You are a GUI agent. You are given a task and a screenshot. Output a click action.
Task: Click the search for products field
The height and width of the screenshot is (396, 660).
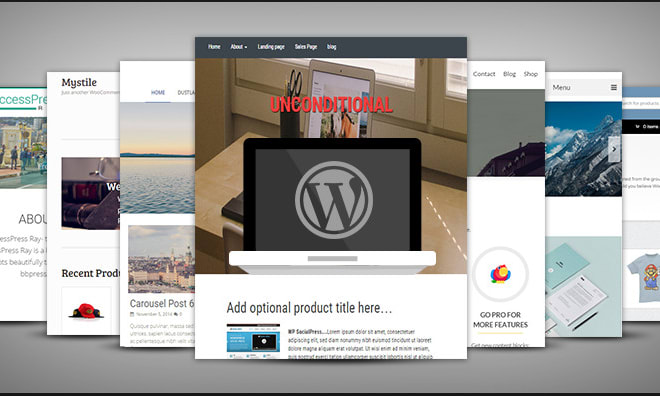click(641, 103)
